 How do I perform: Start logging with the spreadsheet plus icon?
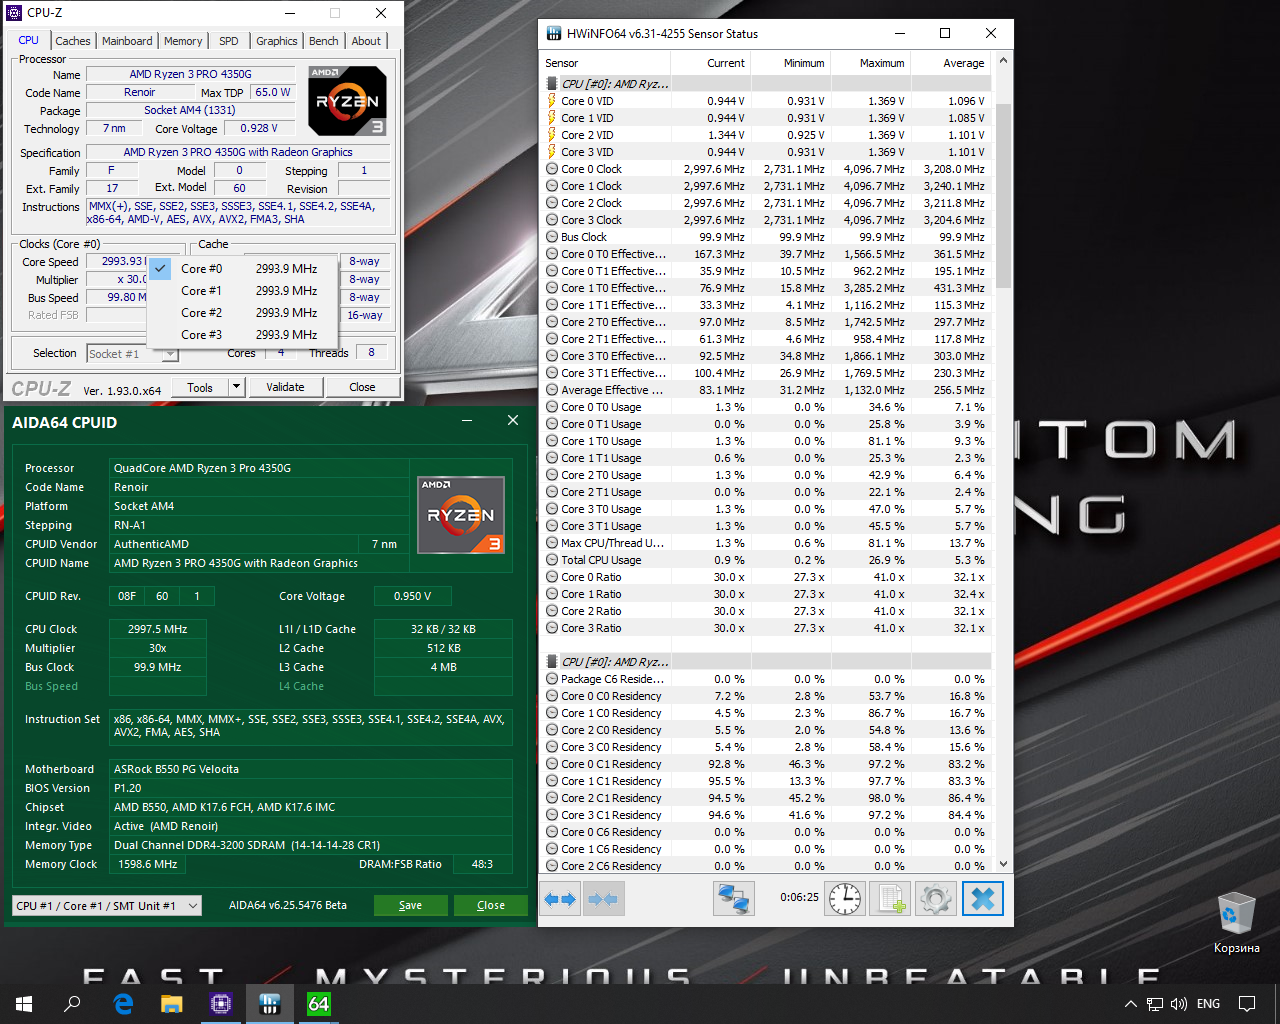(890, 899)
